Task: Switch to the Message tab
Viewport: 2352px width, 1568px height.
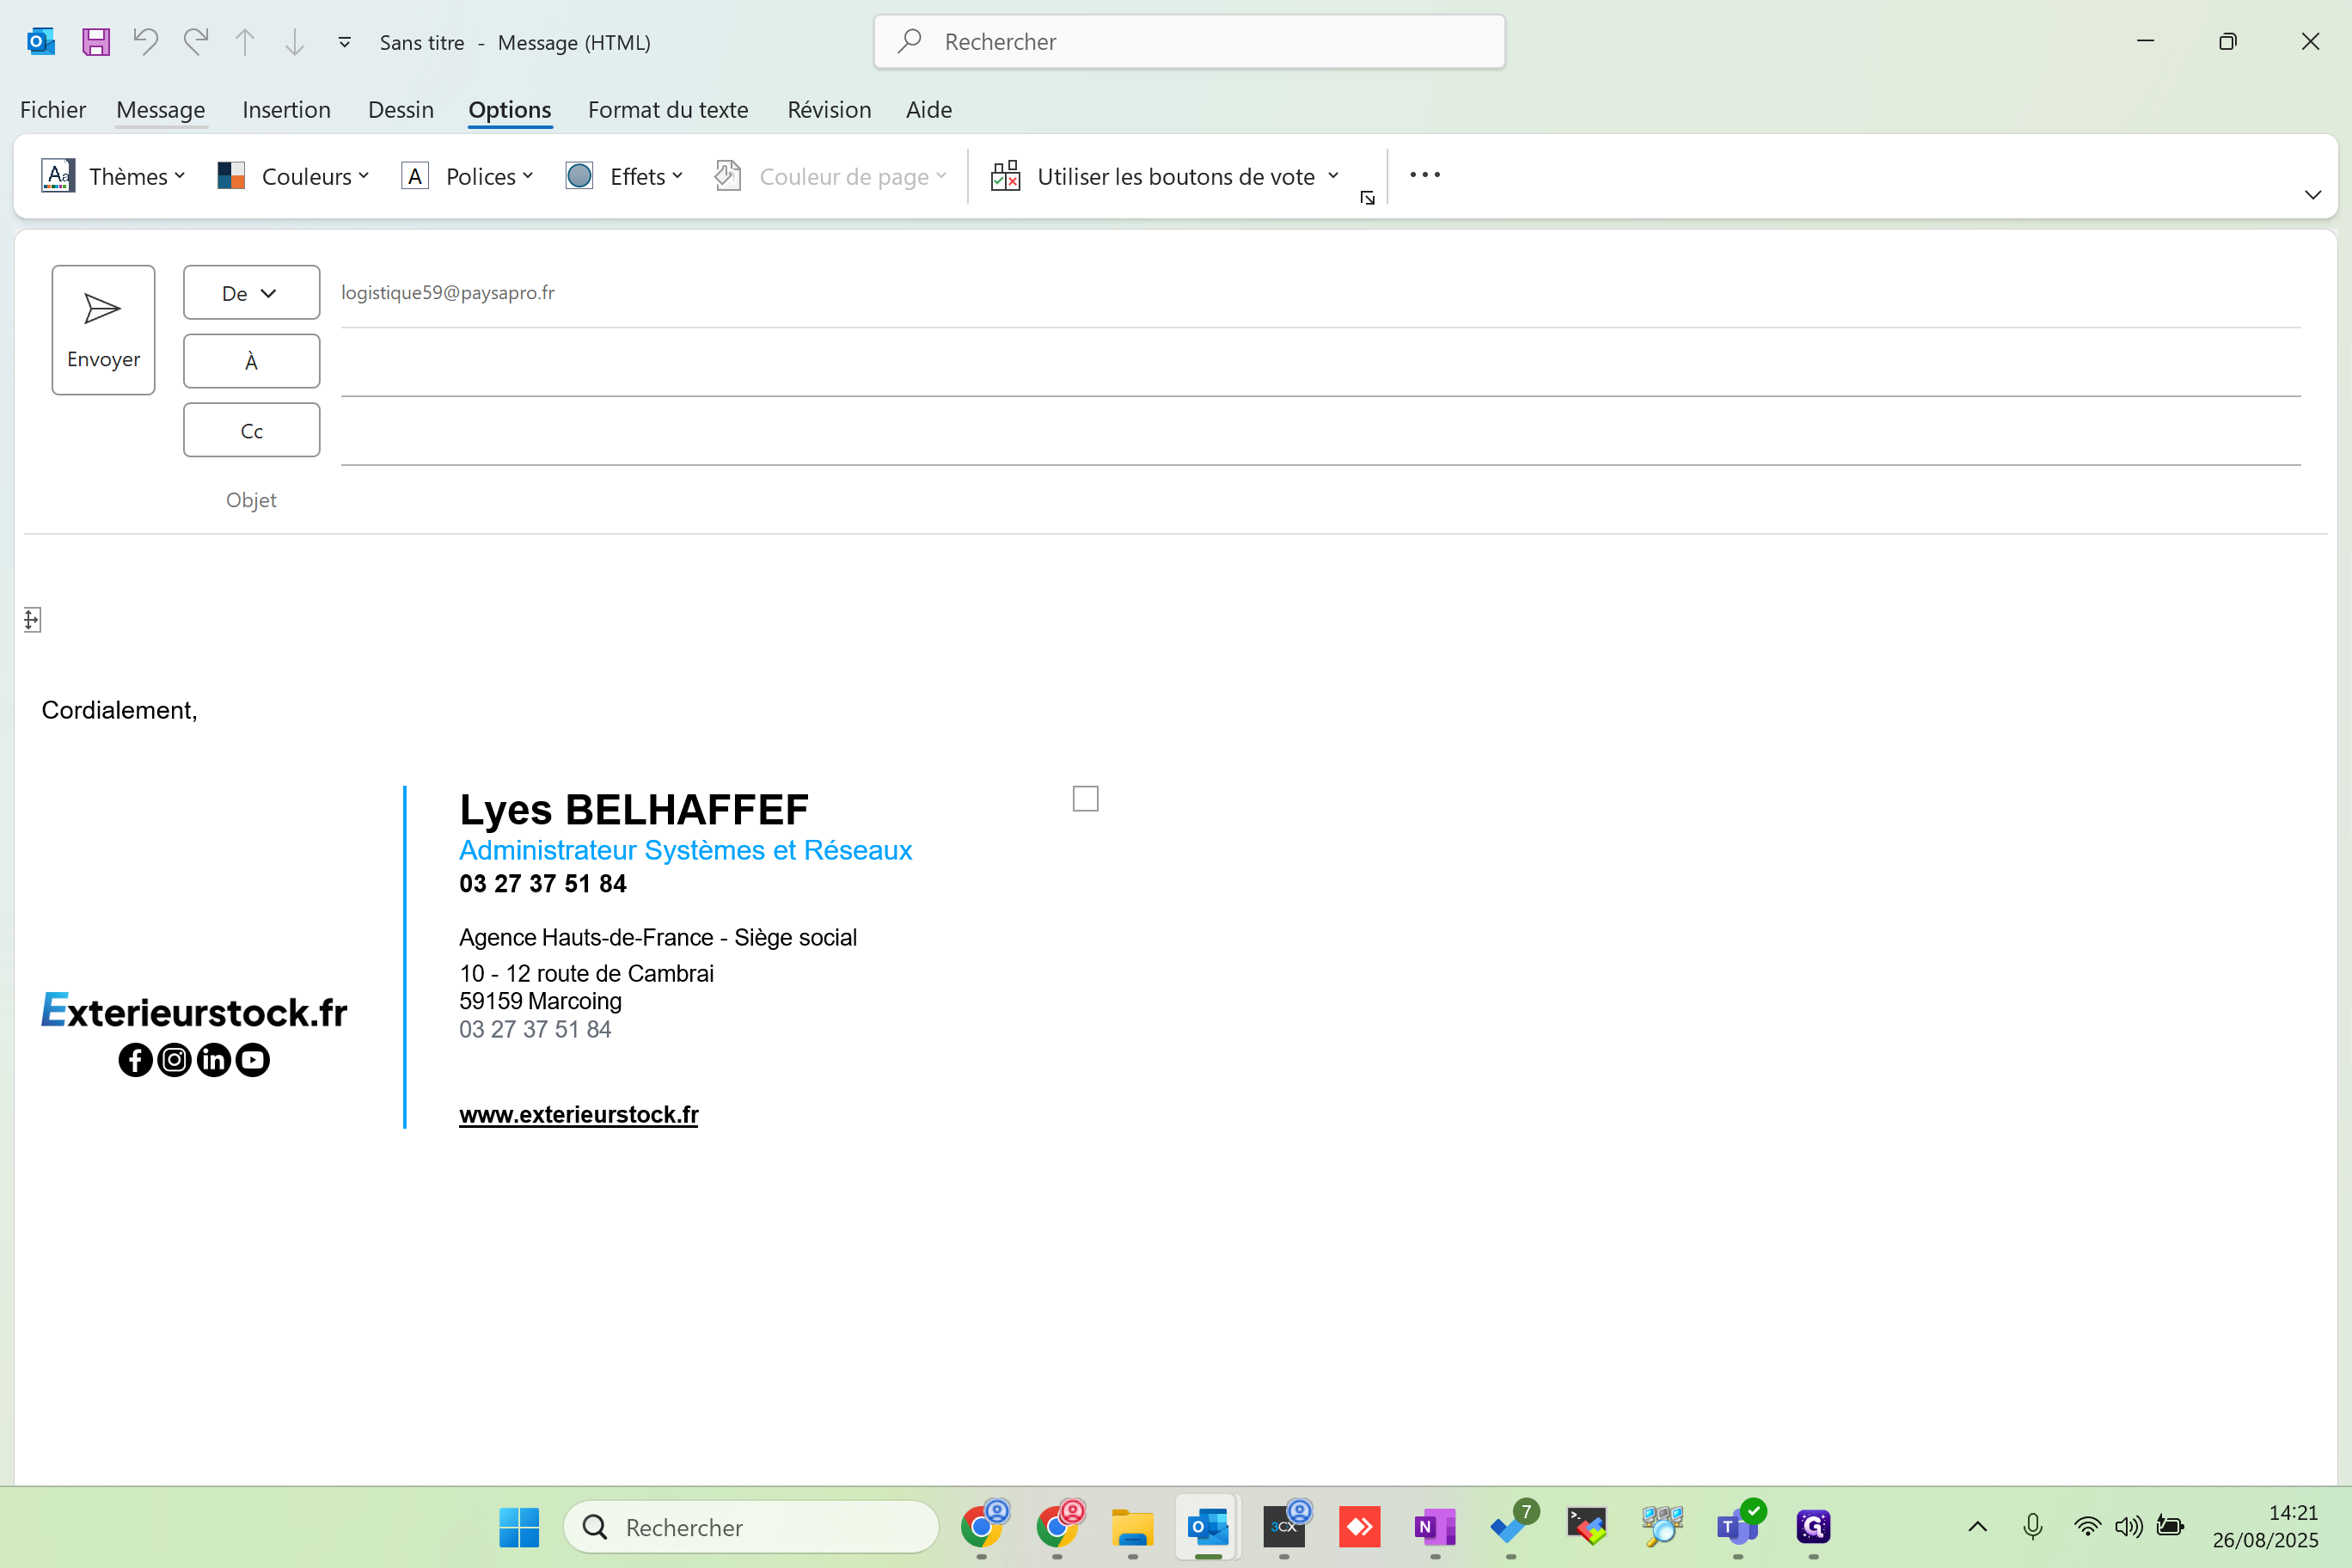Action: (161, 109)
